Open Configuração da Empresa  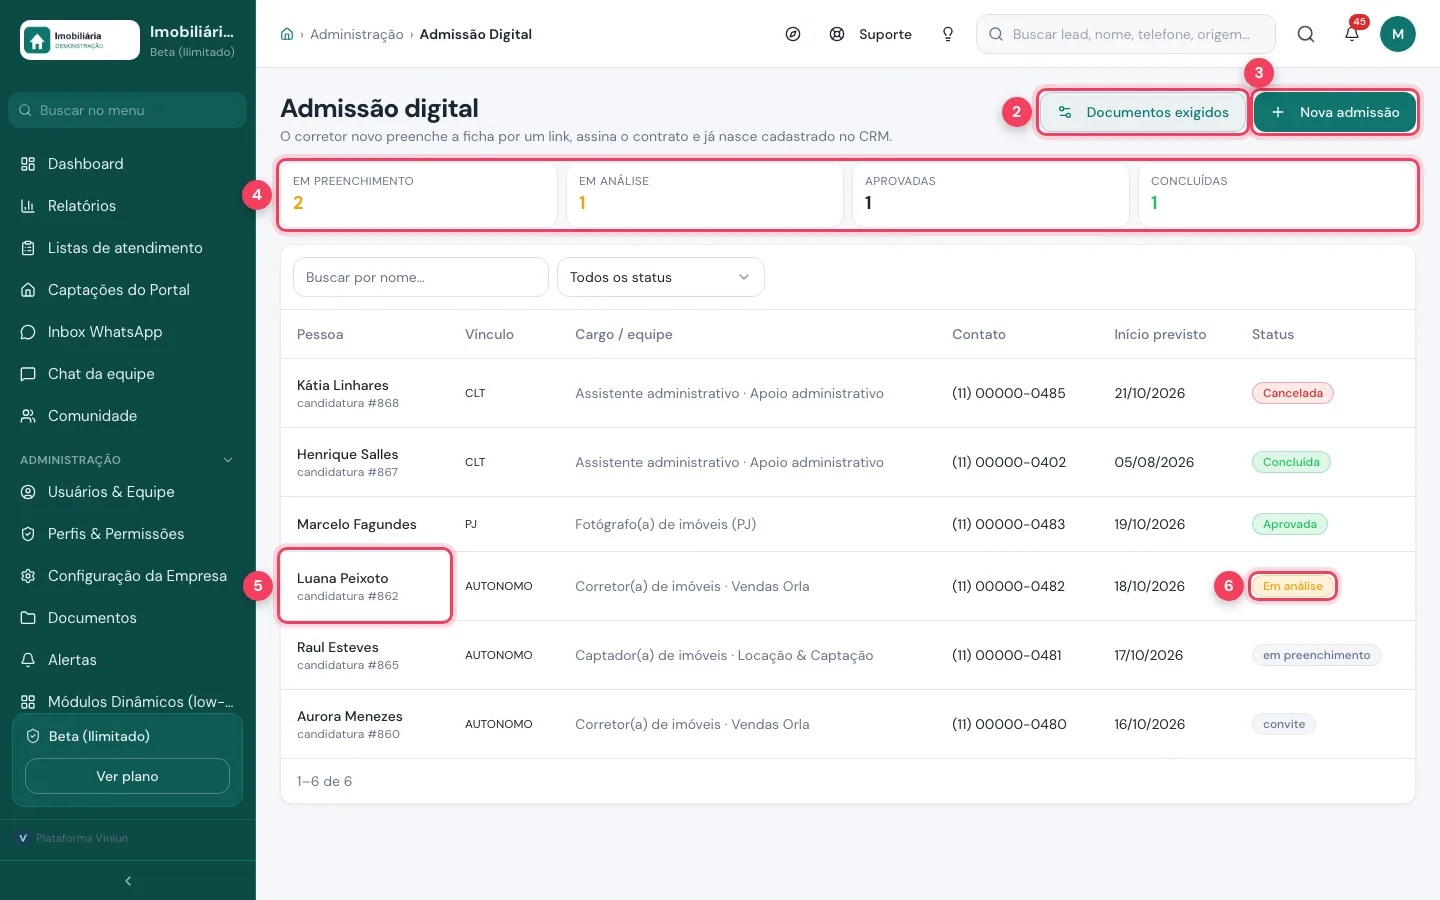pyautogui.click(x=128, y=576)
